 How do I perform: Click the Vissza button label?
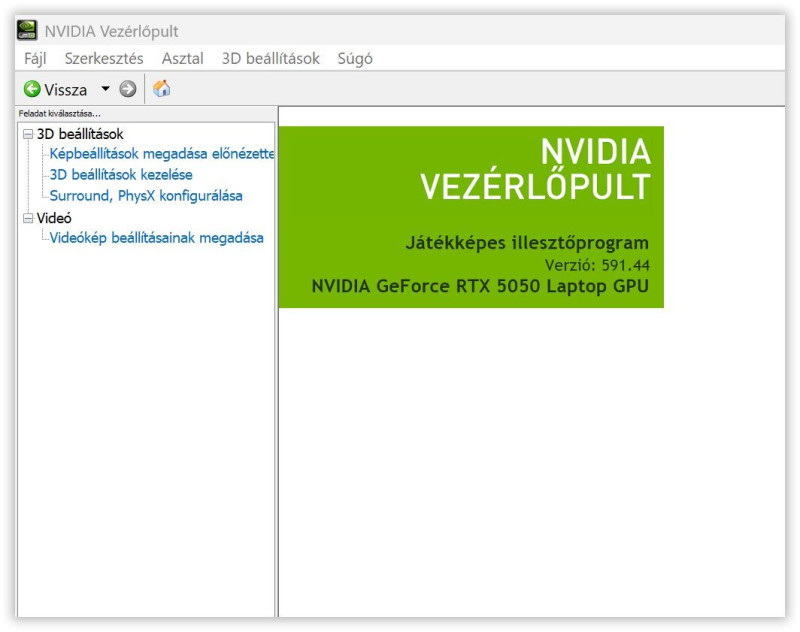click(x=65, y=90)
